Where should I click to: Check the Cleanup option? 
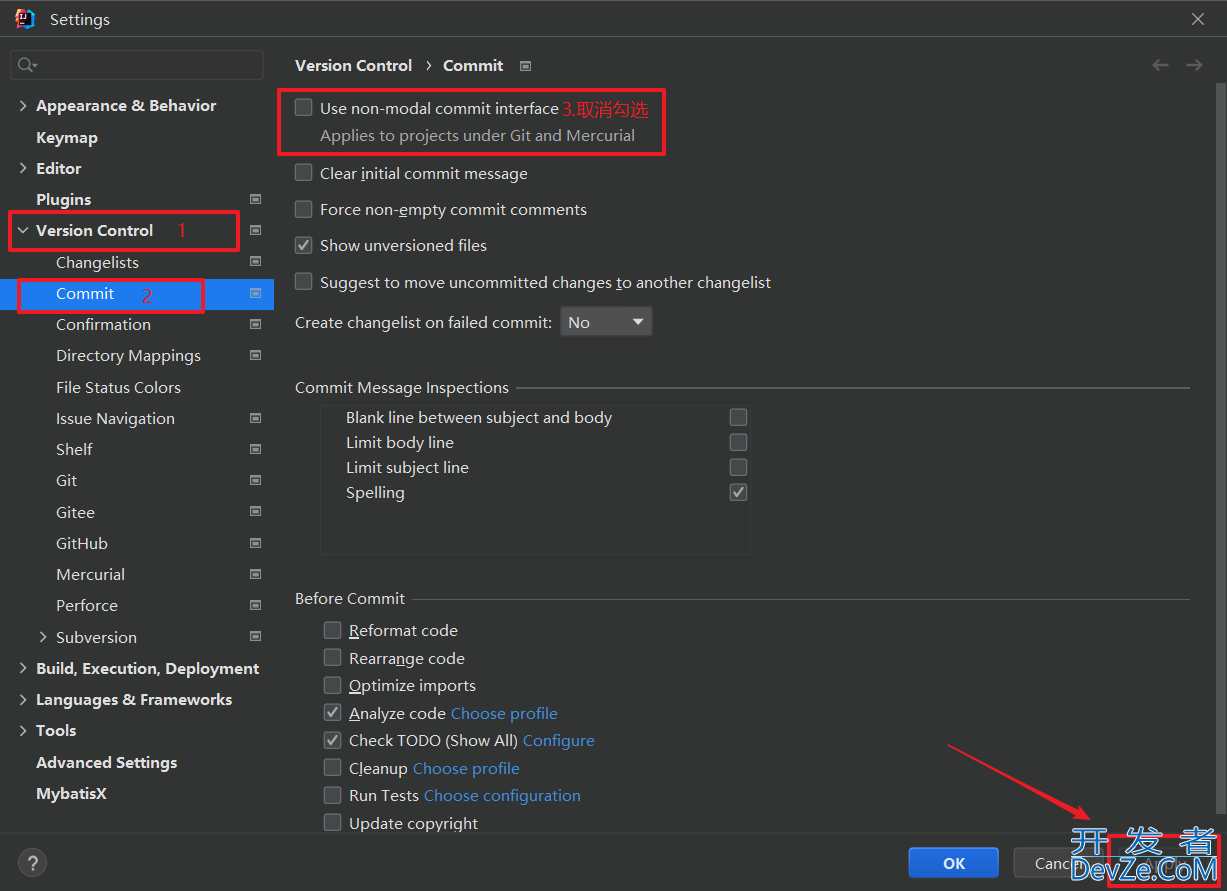coord(332,768)
